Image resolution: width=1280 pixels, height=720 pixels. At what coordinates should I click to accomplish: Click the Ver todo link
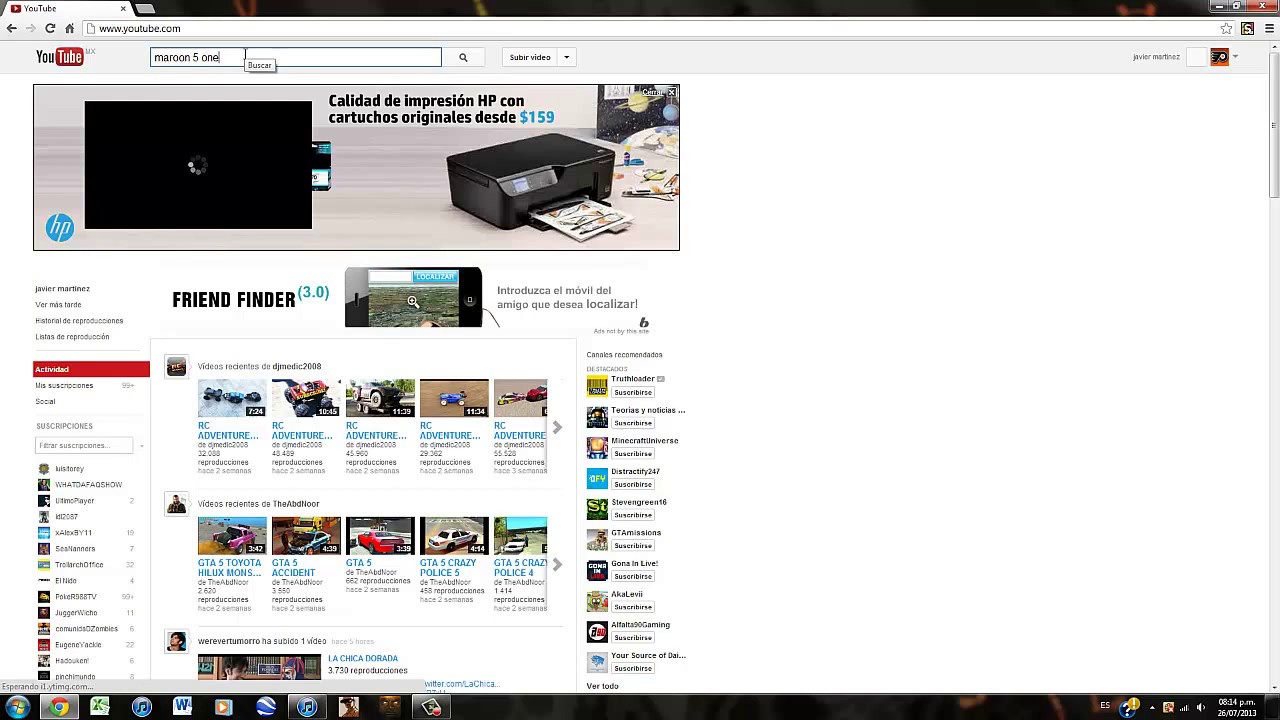603,686
